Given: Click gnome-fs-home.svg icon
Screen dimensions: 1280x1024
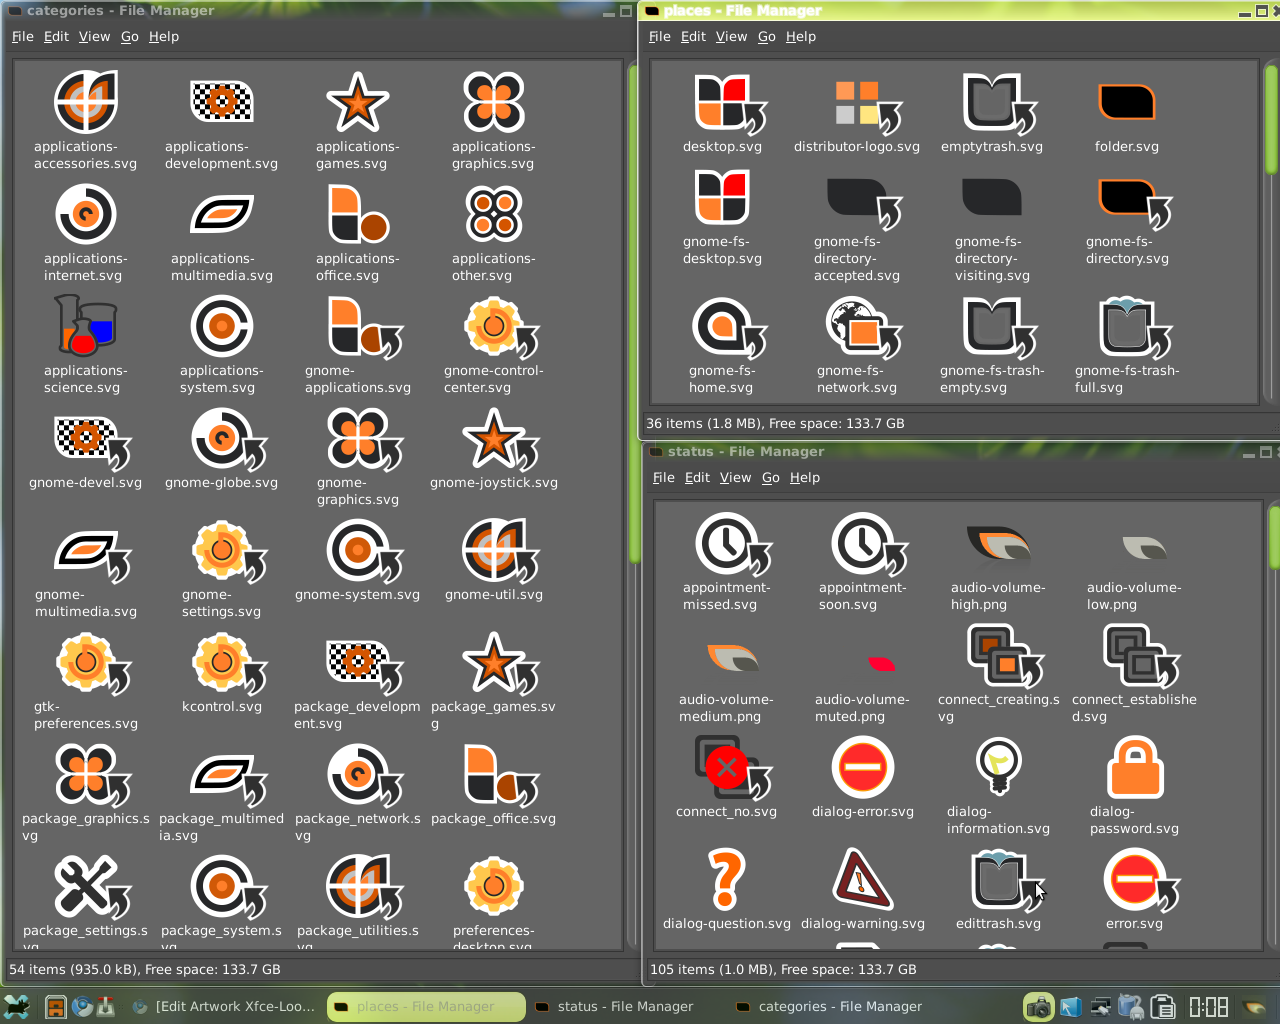Looking at the screenshot, I should pos(729,328).
